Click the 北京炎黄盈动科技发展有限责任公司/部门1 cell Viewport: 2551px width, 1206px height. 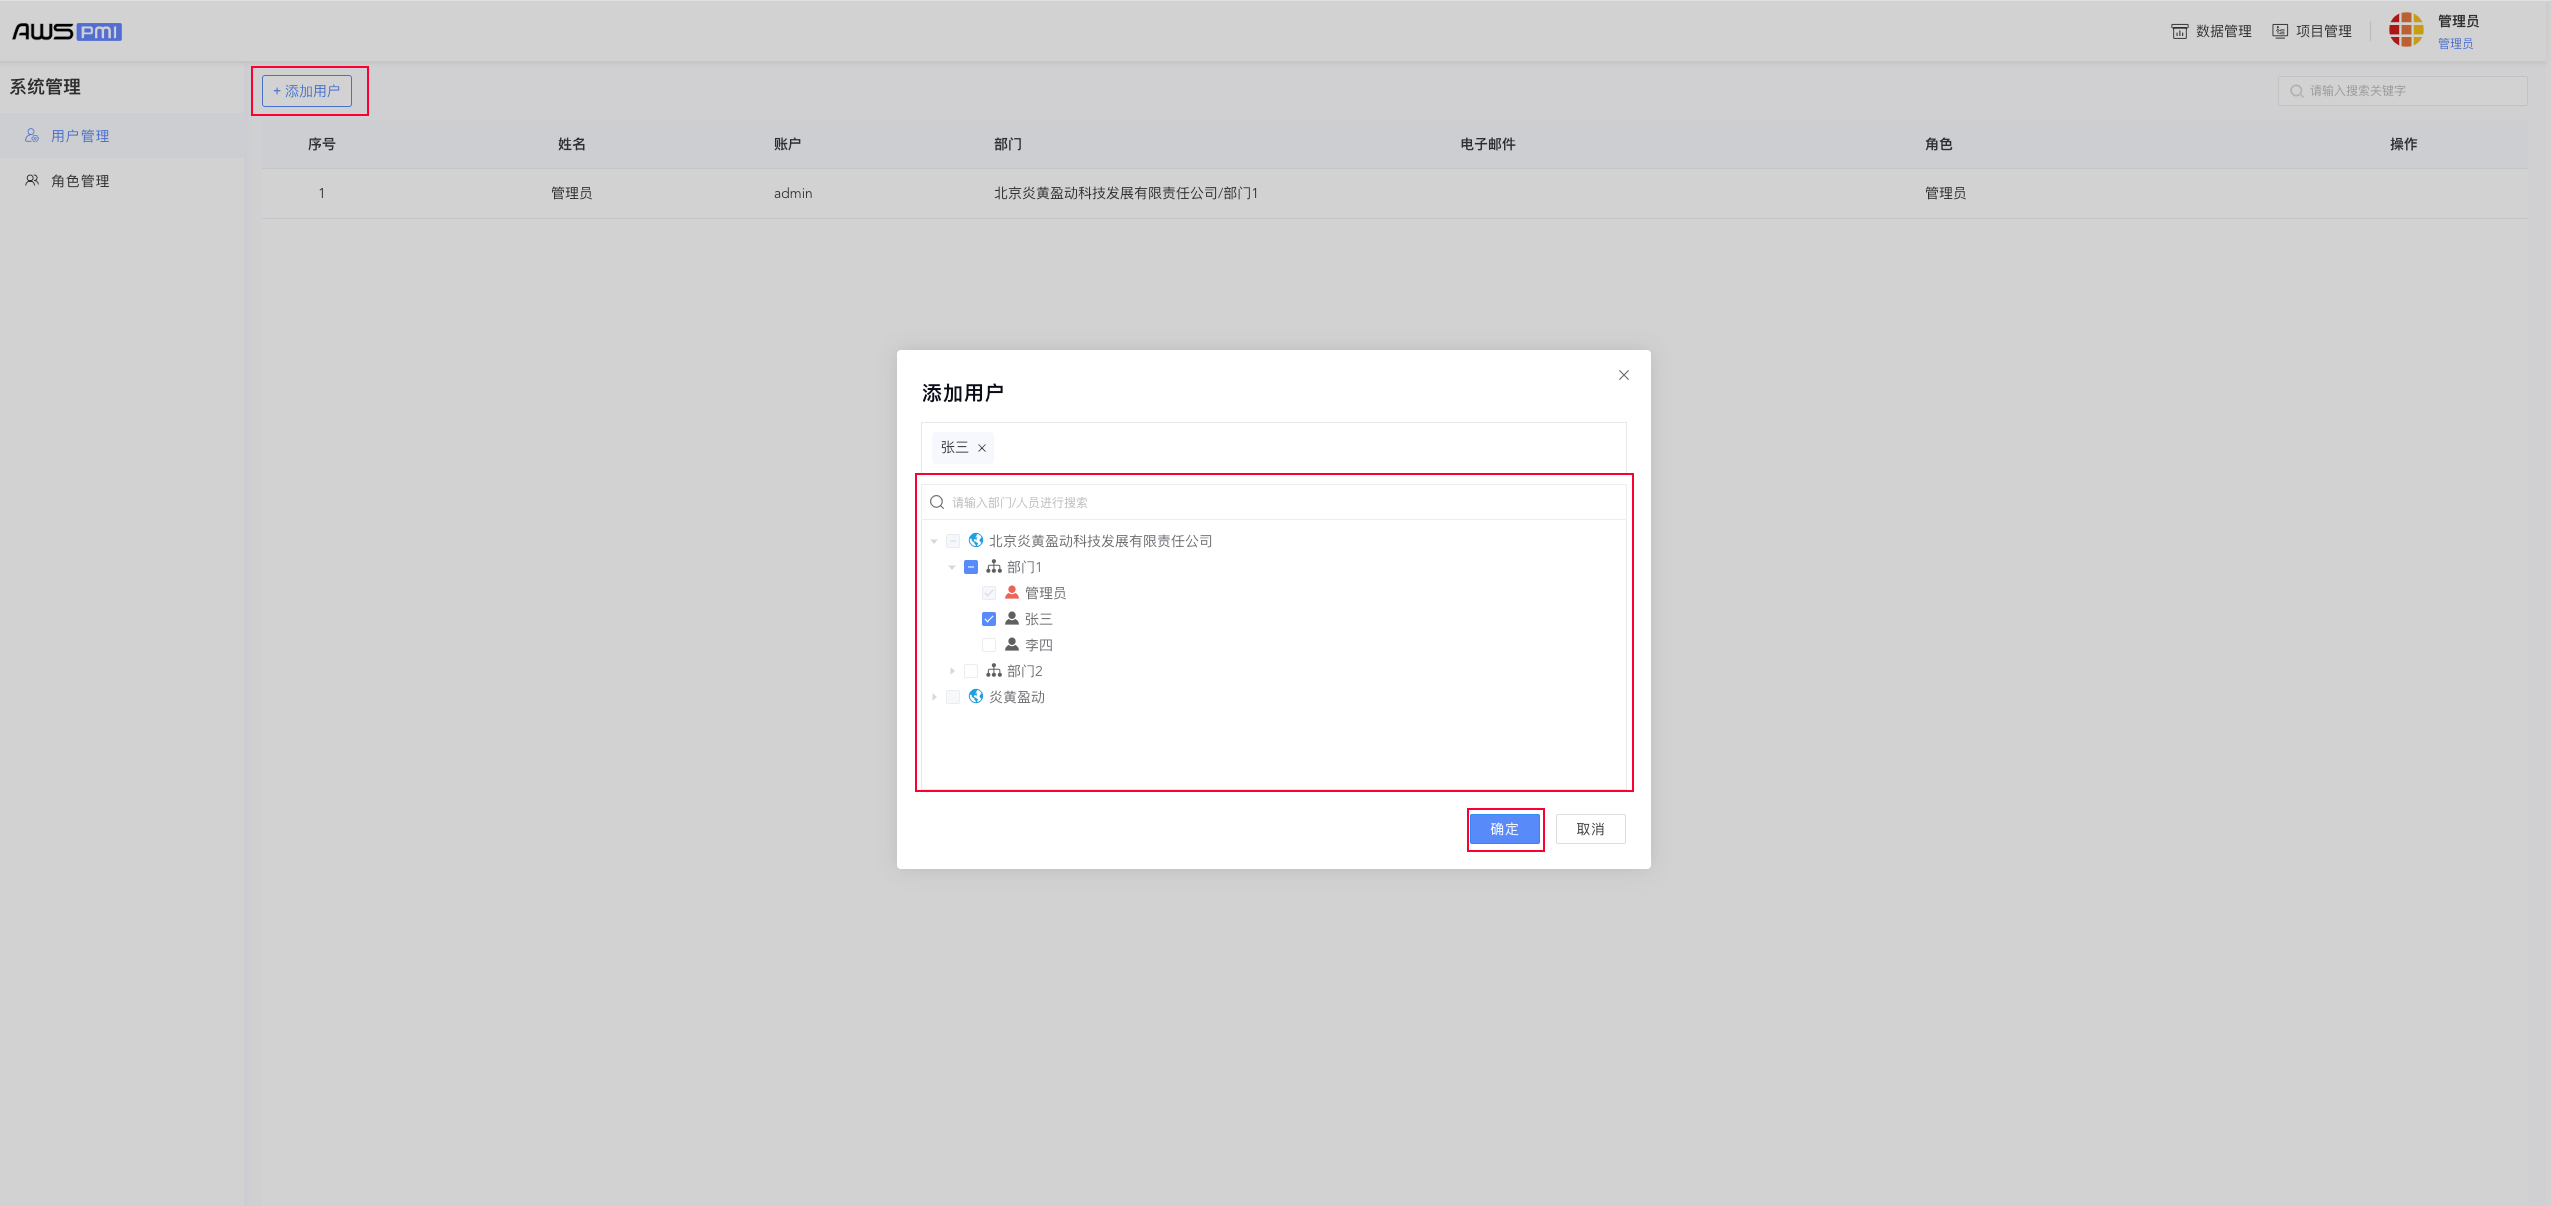coord(1125,193)
